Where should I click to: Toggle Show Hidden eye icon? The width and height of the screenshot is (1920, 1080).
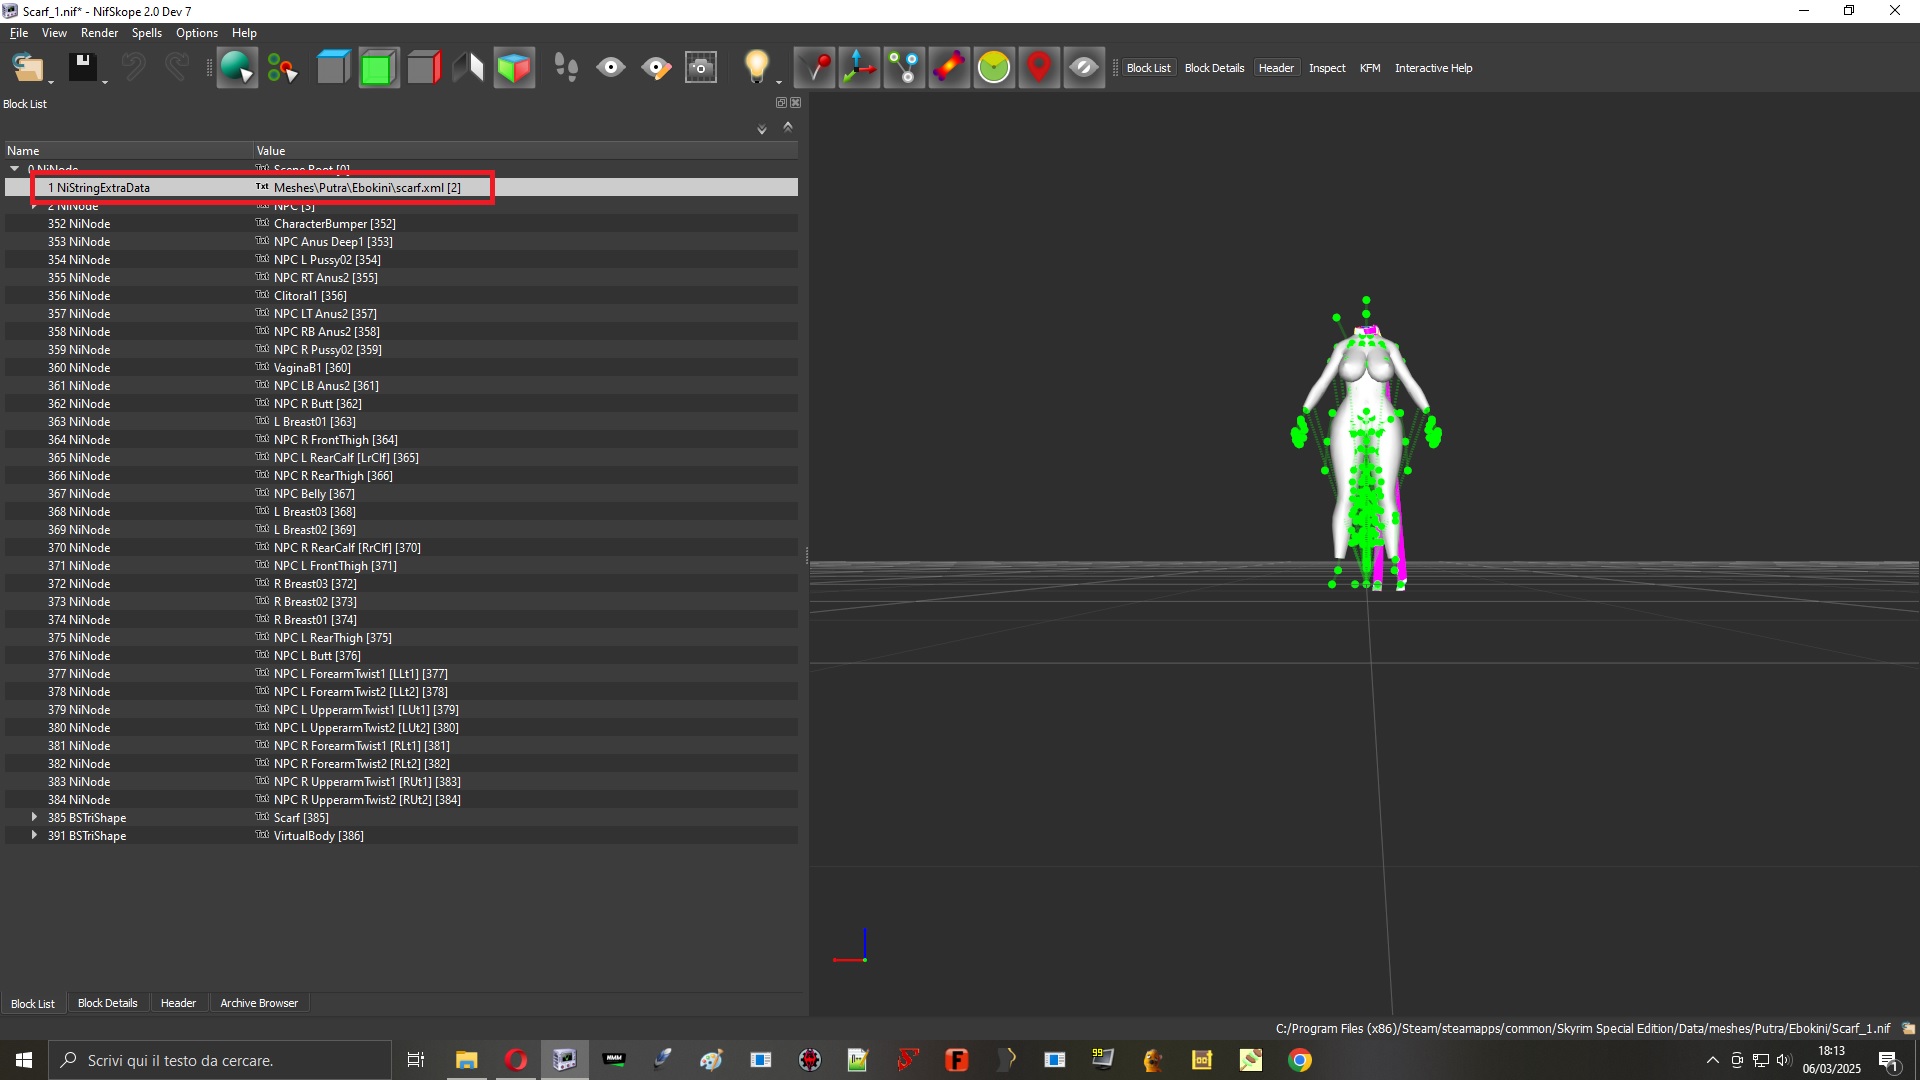(1084, 68)
